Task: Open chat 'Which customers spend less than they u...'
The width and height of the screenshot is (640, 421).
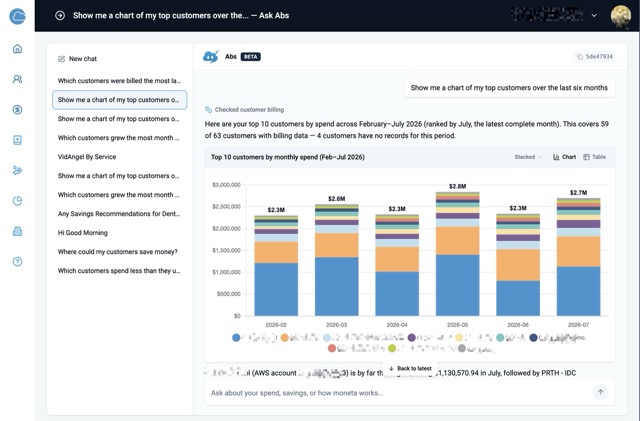Action: tap(119, 271)
